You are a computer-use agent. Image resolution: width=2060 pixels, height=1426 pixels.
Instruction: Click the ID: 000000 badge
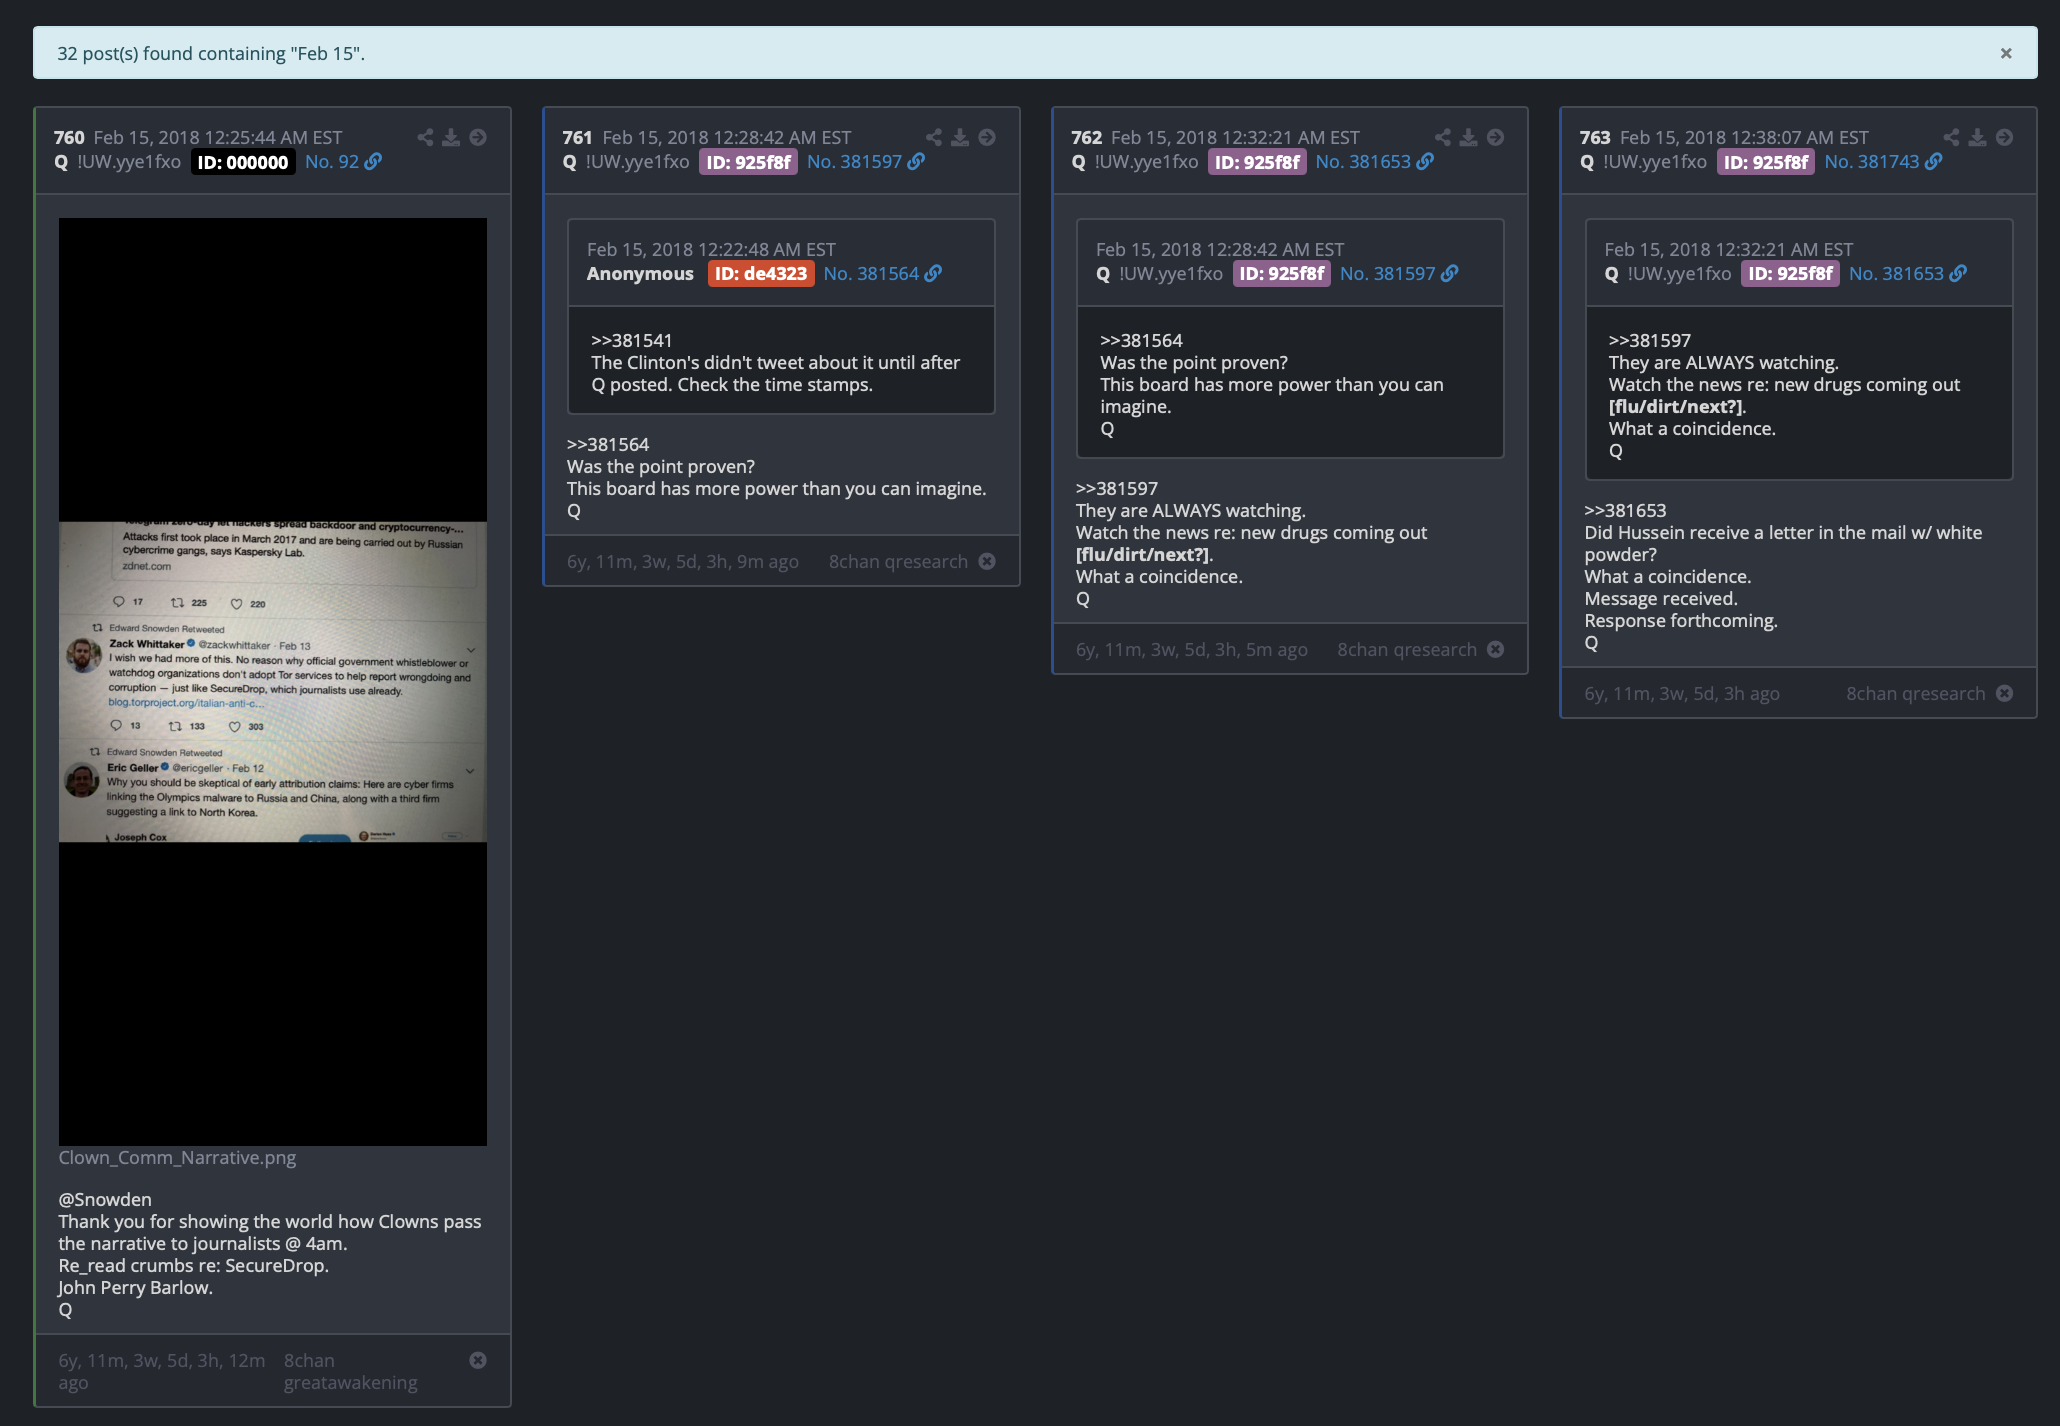[x=243, y=162]
